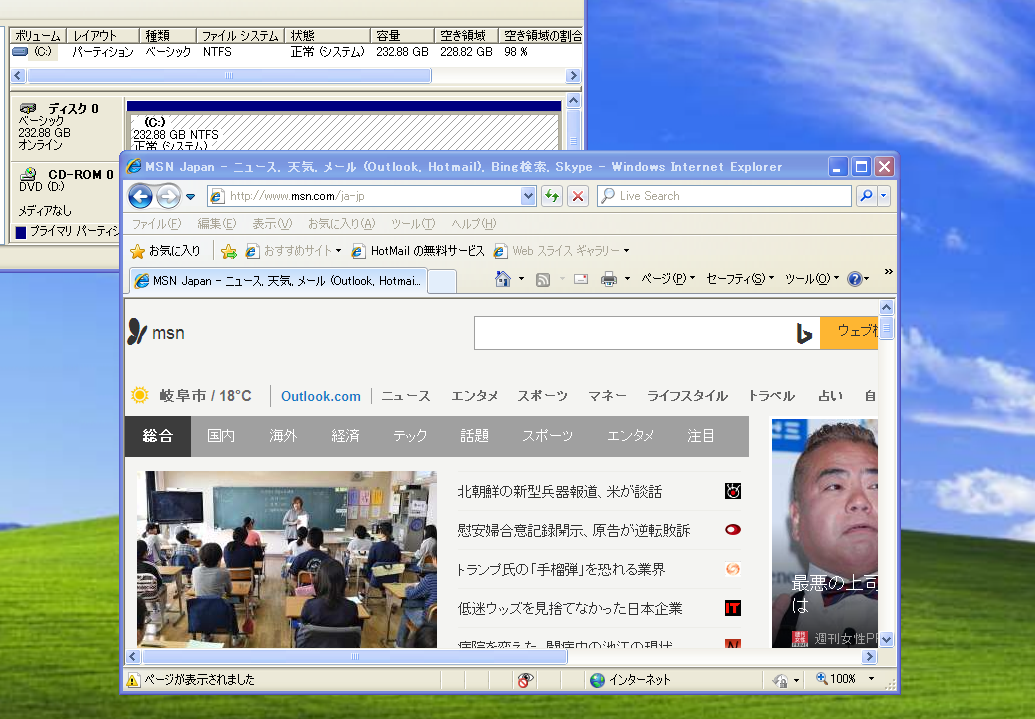Show more command bar items chevron
The height and width of the screenshot is (719, 1035).
click(888, 271)
